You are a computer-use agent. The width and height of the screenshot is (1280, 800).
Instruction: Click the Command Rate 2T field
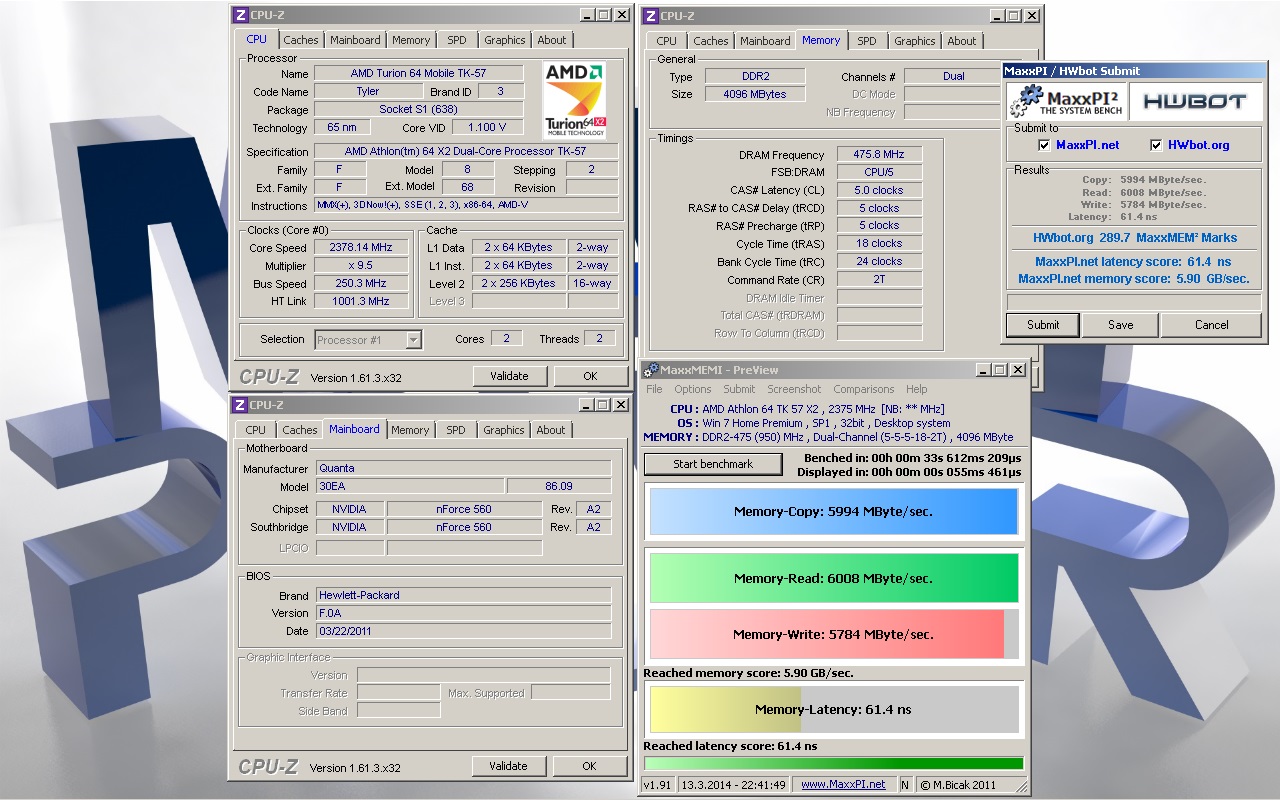point(879,280)
